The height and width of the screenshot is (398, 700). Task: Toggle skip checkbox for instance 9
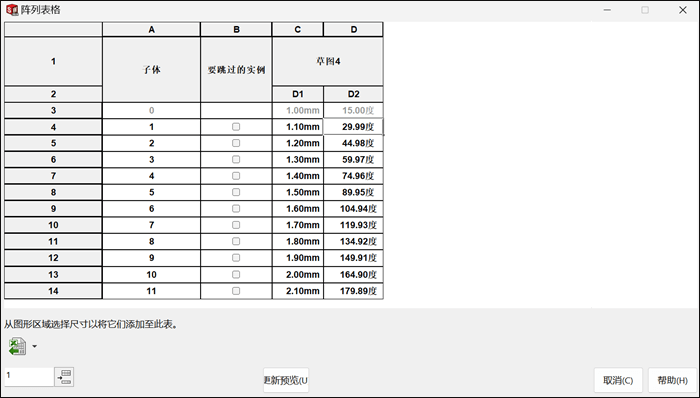tap(236, 258)
